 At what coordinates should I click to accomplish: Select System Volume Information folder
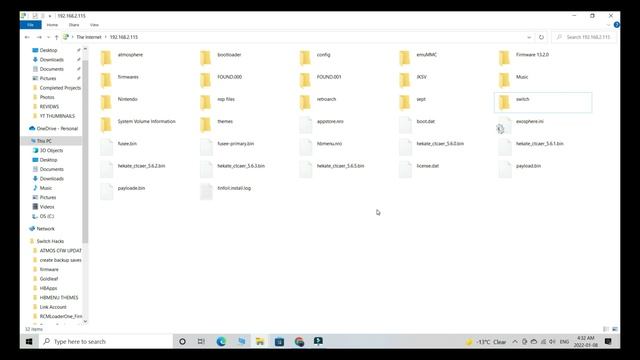pyautogui.click(x=147, y=122)
